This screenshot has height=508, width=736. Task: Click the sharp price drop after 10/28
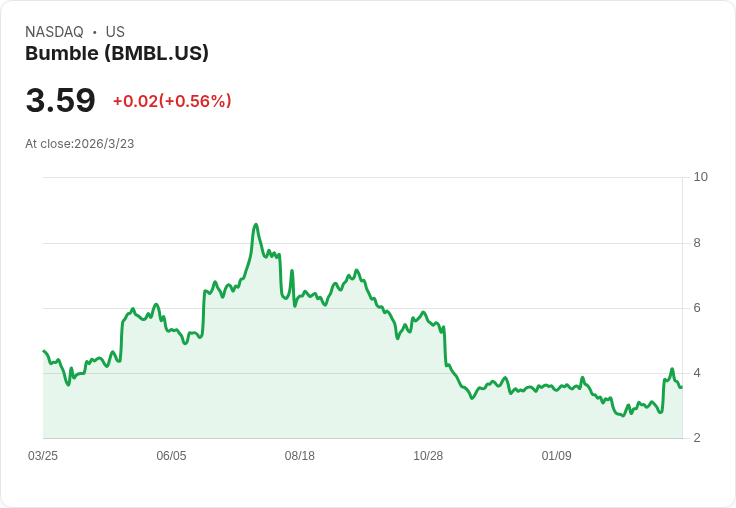coord(445,345)
